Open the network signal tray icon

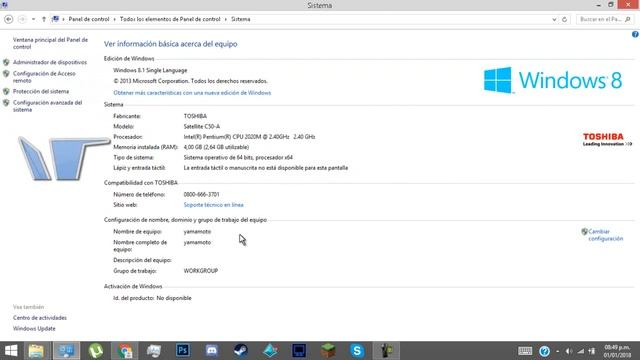pyautogui.click(x=581, y=351)
